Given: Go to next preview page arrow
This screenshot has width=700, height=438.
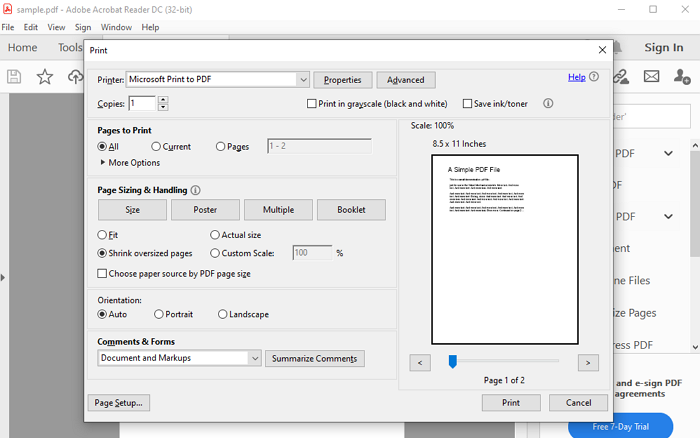Looking at the screenshot, I should [588, 363].
